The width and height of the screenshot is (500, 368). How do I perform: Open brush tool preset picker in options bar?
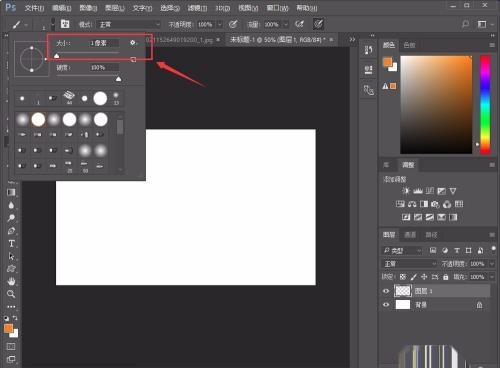(20, 24)
